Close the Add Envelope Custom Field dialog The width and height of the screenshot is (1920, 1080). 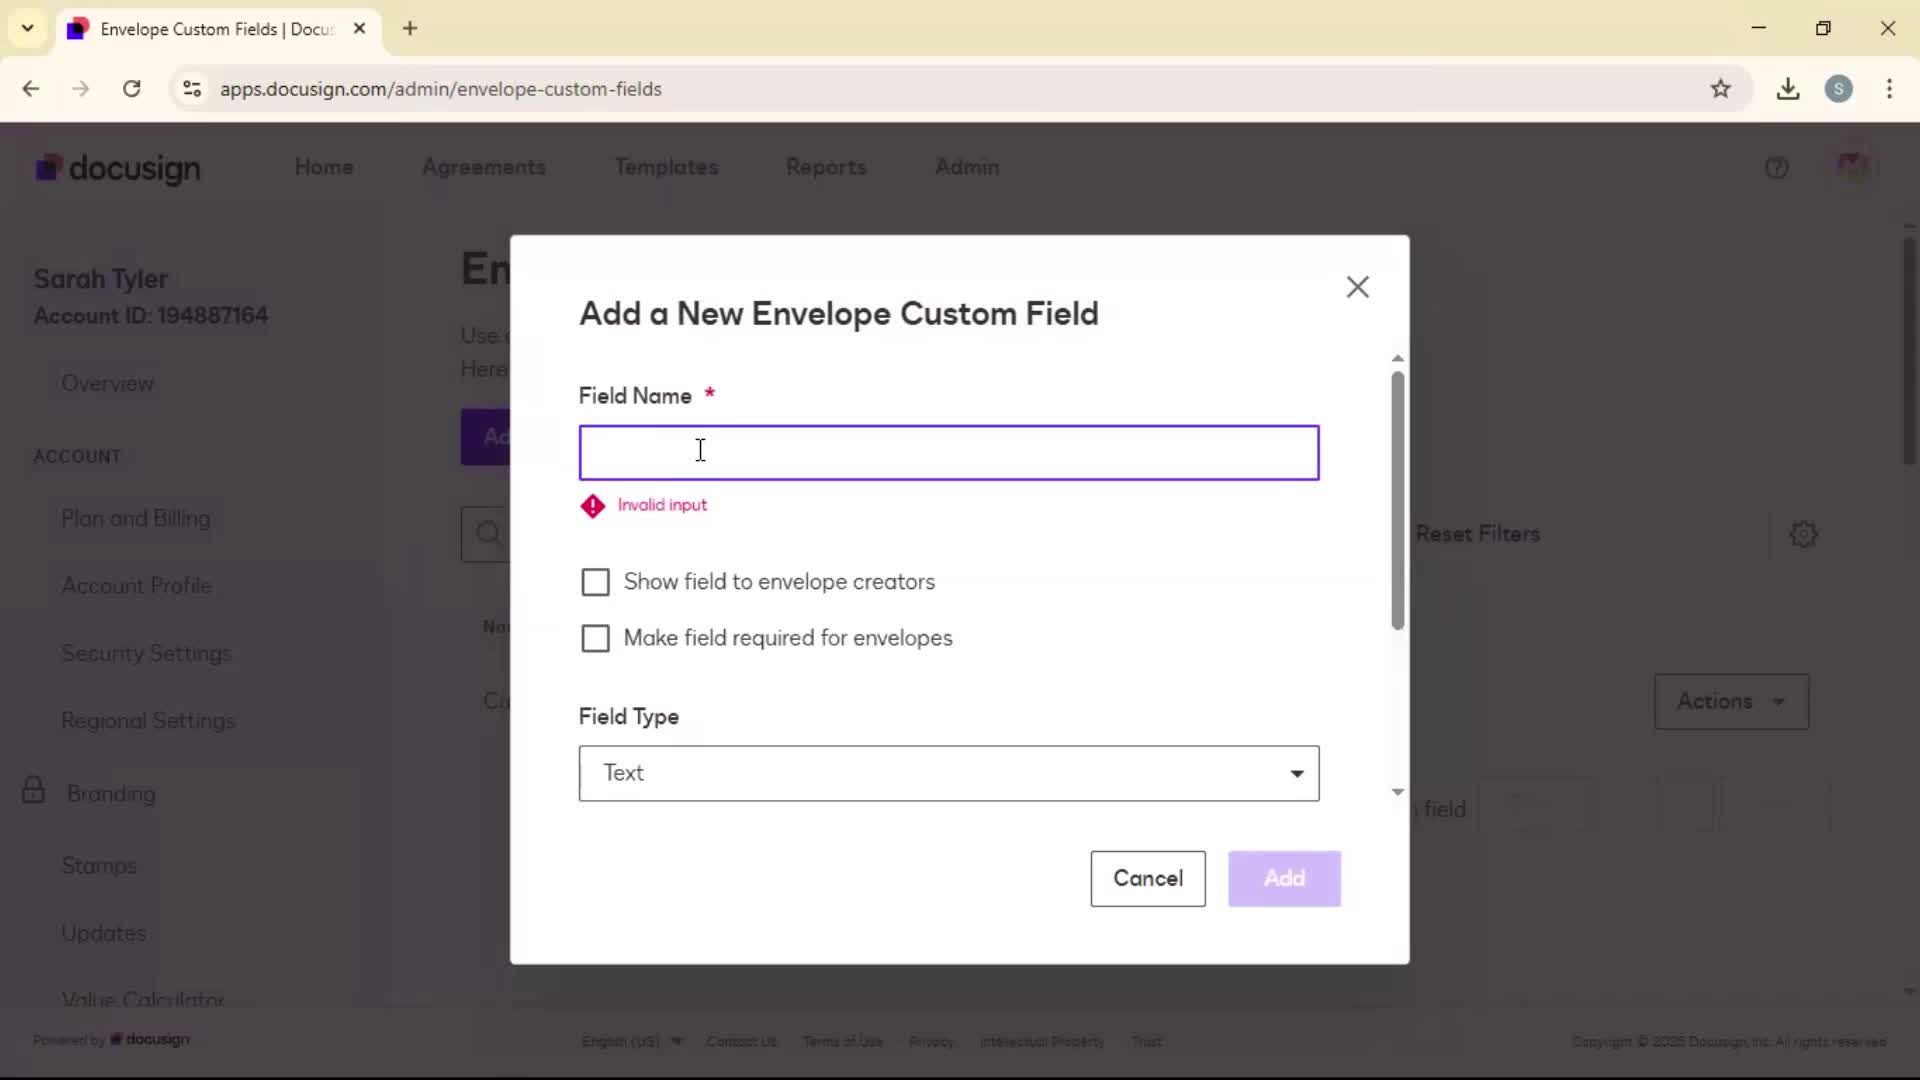click(x=1357, y=287)
